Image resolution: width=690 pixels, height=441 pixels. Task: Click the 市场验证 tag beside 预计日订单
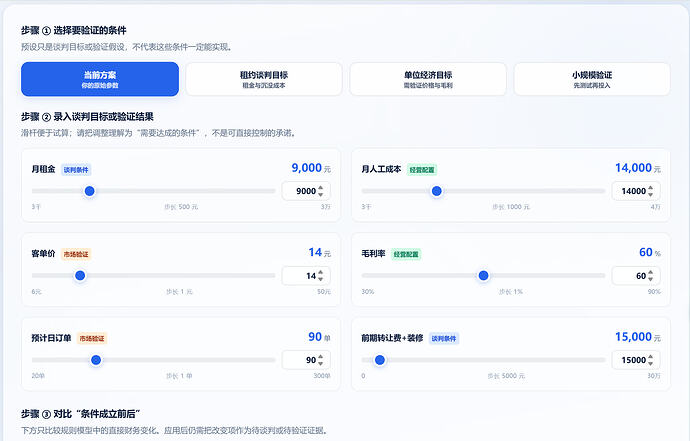coord(92,338)
